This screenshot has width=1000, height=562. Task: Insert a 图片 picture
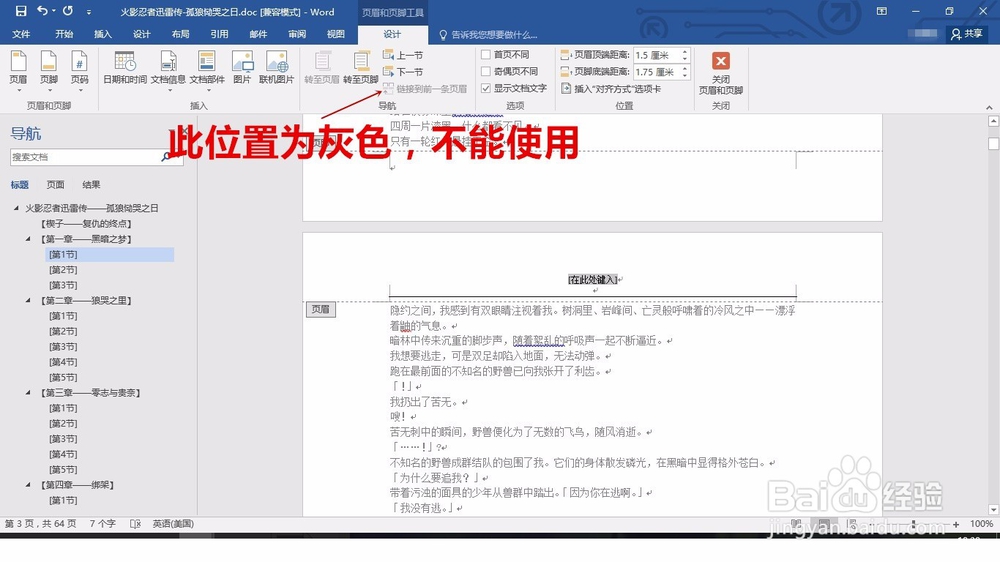(x=242, y=68)
